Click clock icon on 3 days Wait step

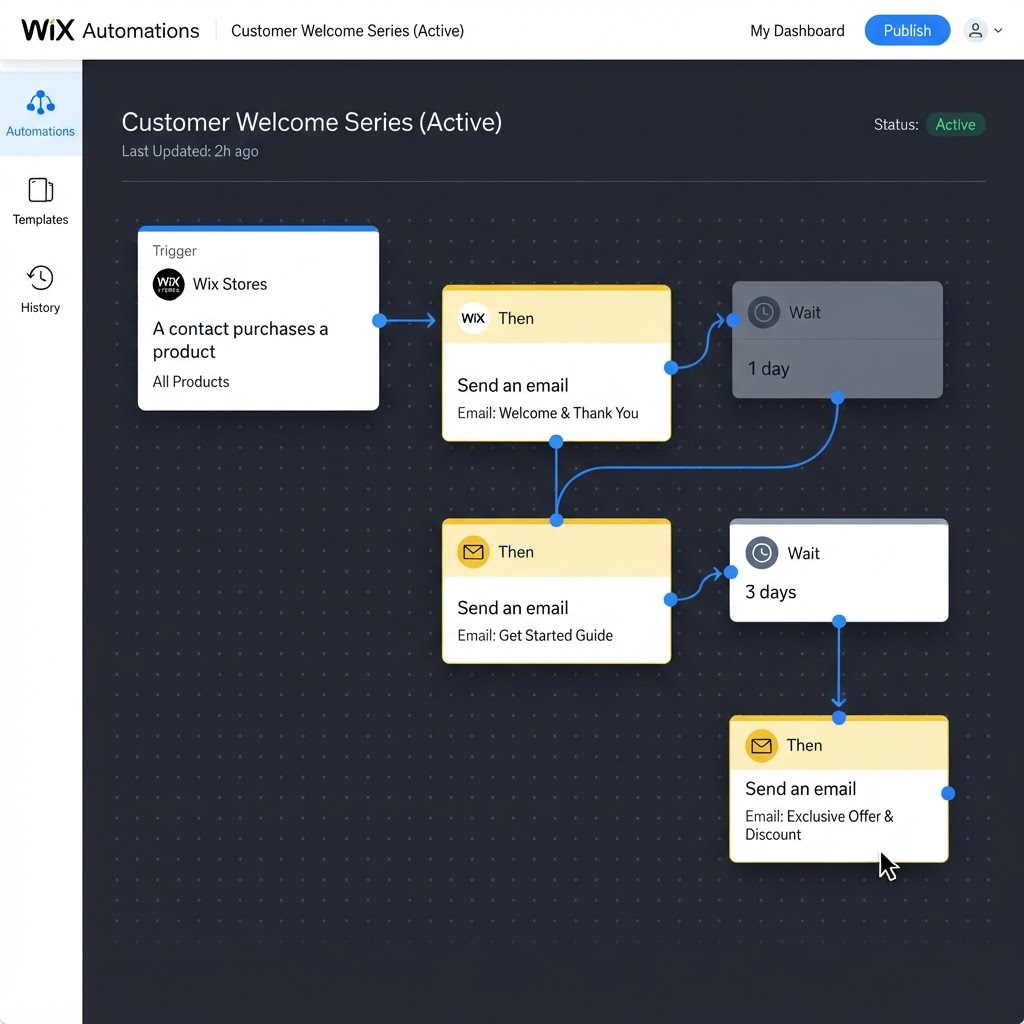761,552
